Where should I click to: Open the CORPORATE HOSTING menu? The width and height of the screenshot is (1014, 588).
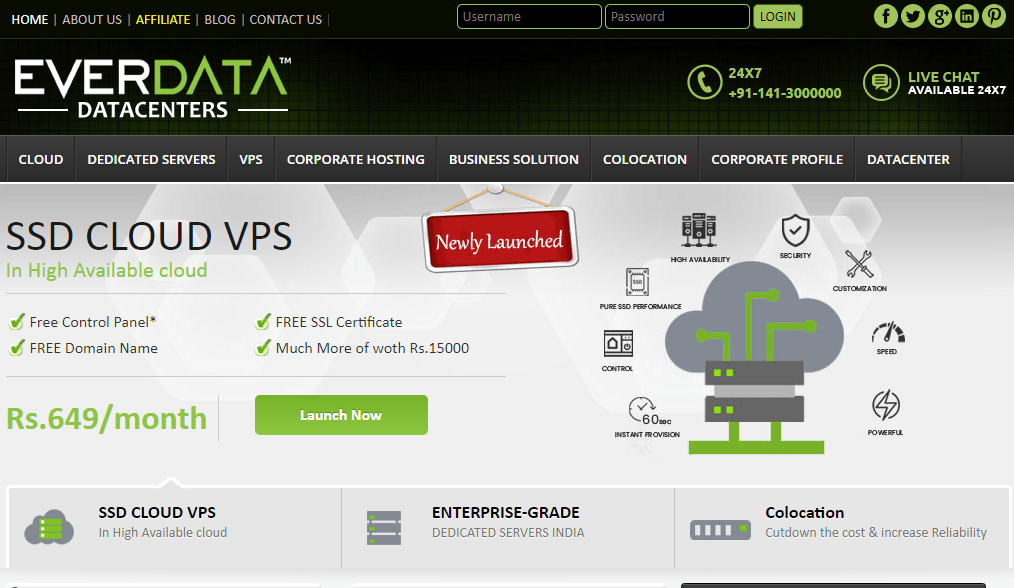[356, 159]
